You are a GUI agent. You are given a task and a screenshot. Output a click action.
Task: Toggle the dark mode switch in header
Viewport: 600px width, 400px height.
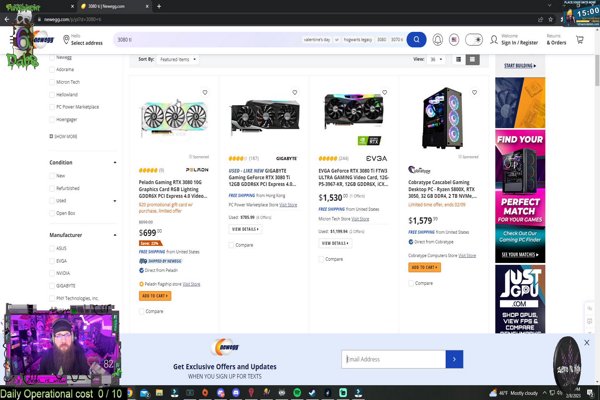coord(474,39)
